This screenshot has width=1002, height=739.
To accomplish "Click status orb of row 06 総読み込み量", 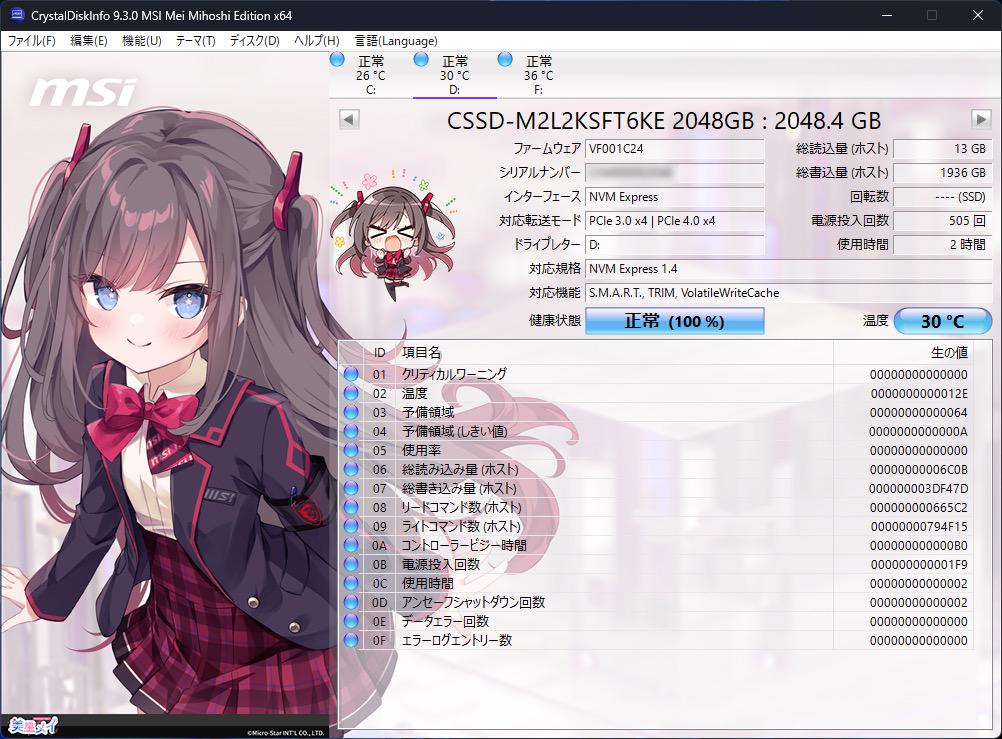I will 351,469.
